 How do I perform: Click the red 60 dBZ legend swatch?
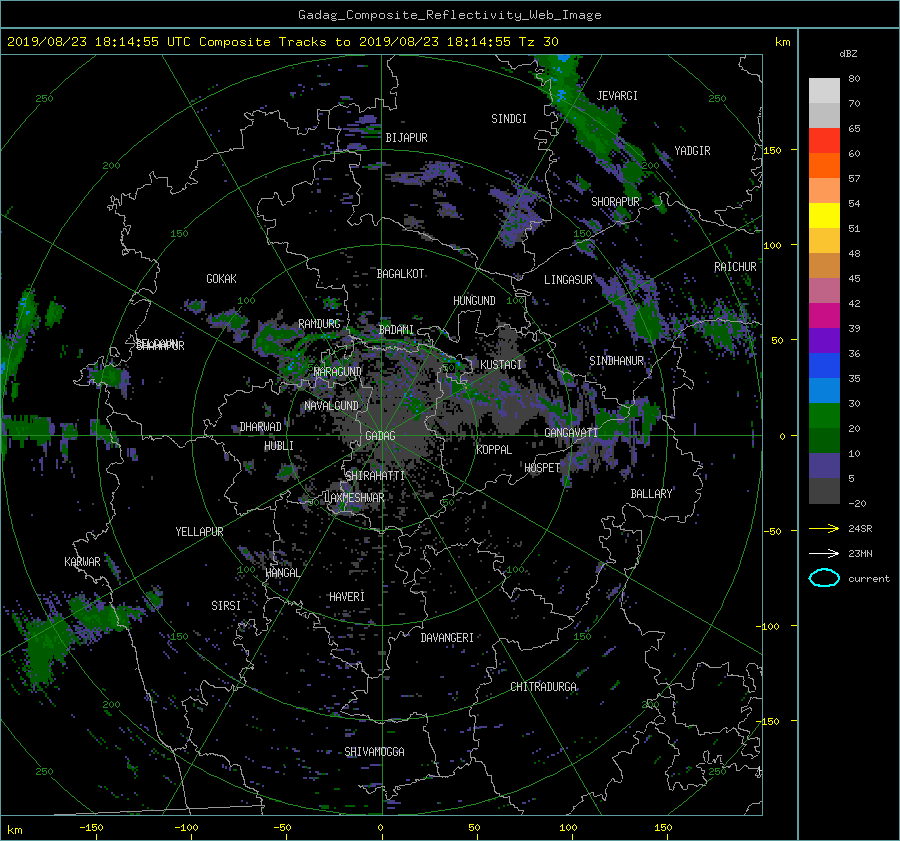point(824,141)
